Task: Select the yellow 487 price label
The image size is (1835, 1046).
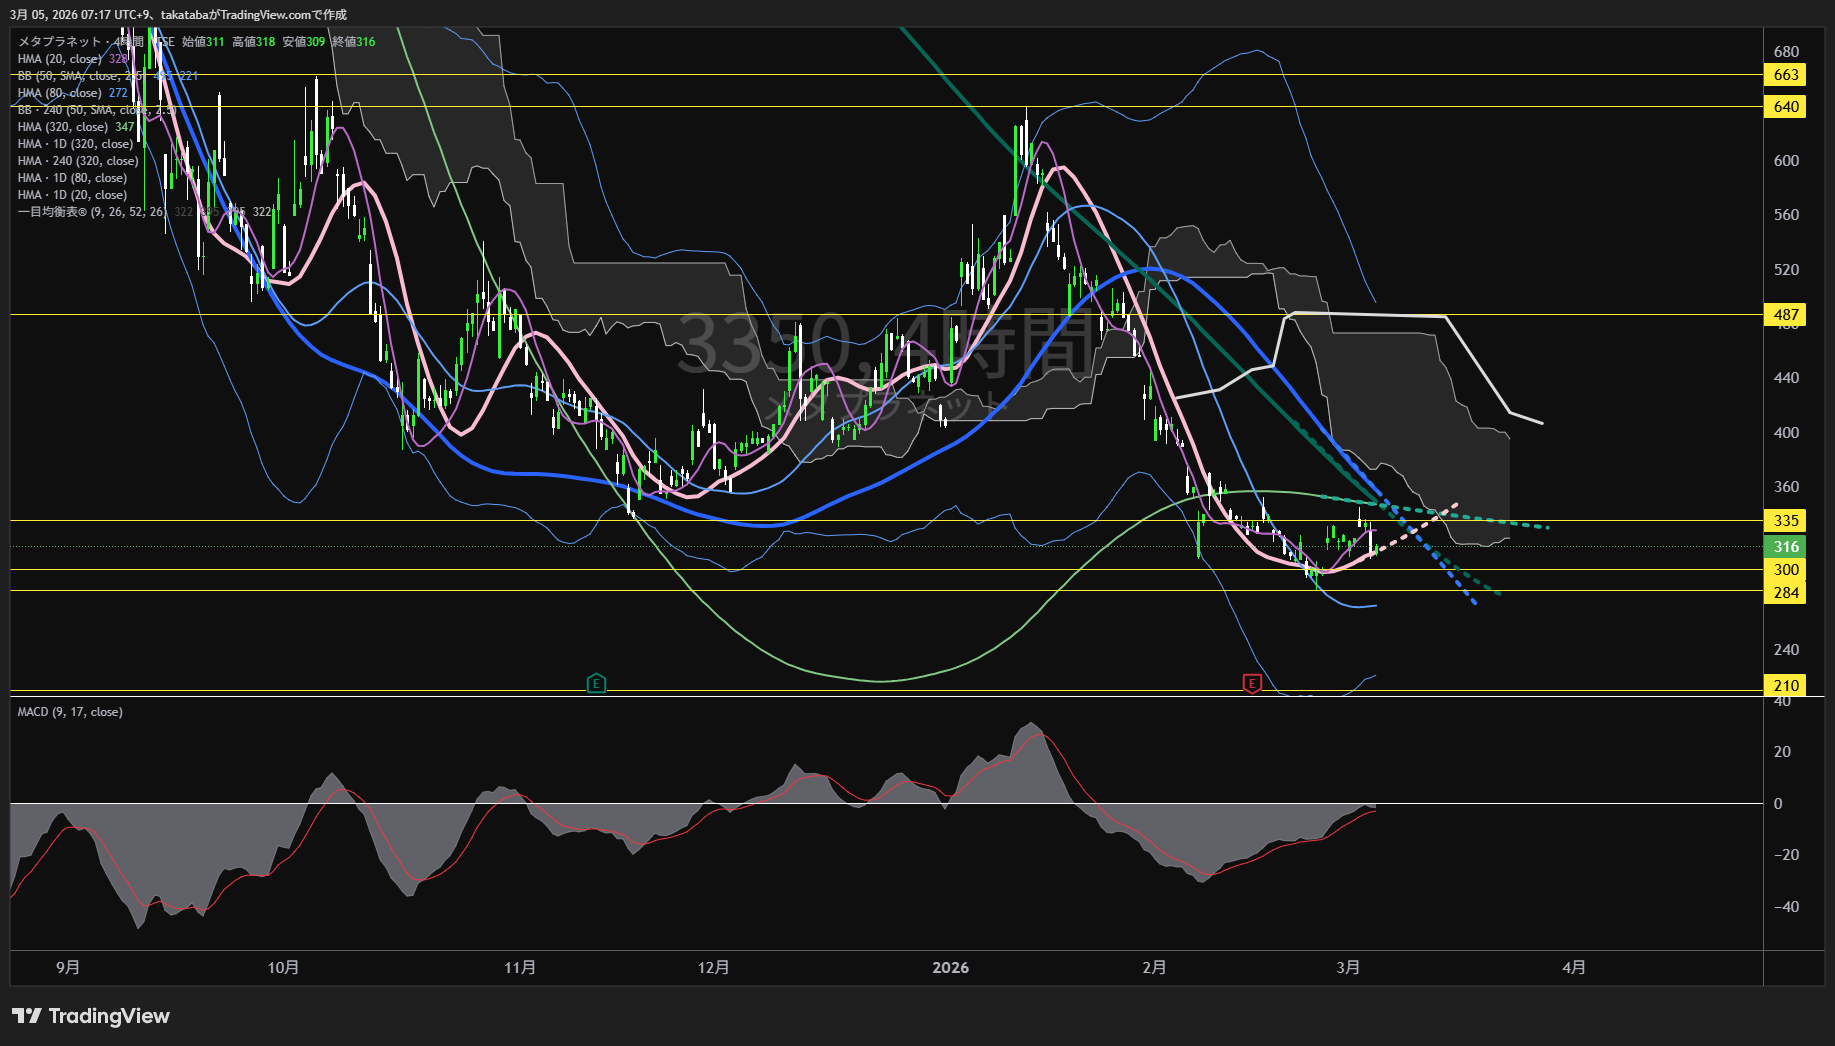Action: [x=1786, y=315]
